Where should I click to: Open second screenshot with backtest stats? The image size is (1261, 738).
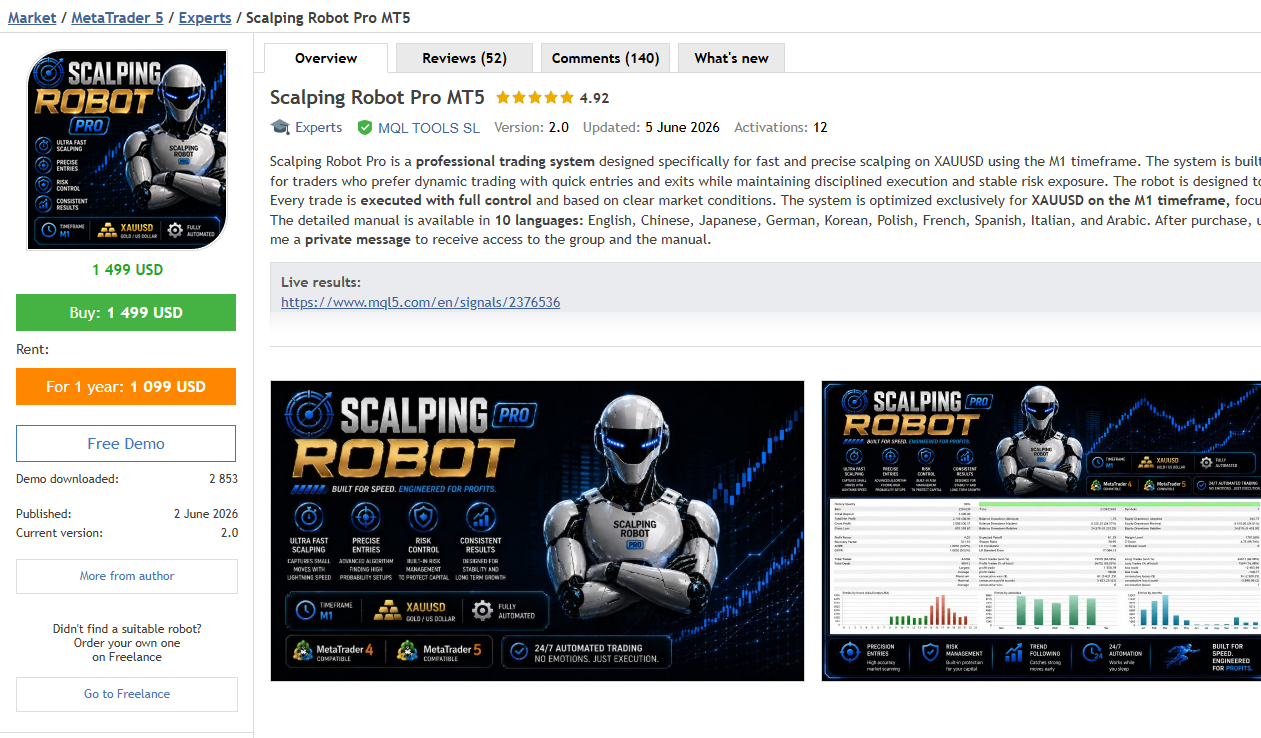point(1041,531)
